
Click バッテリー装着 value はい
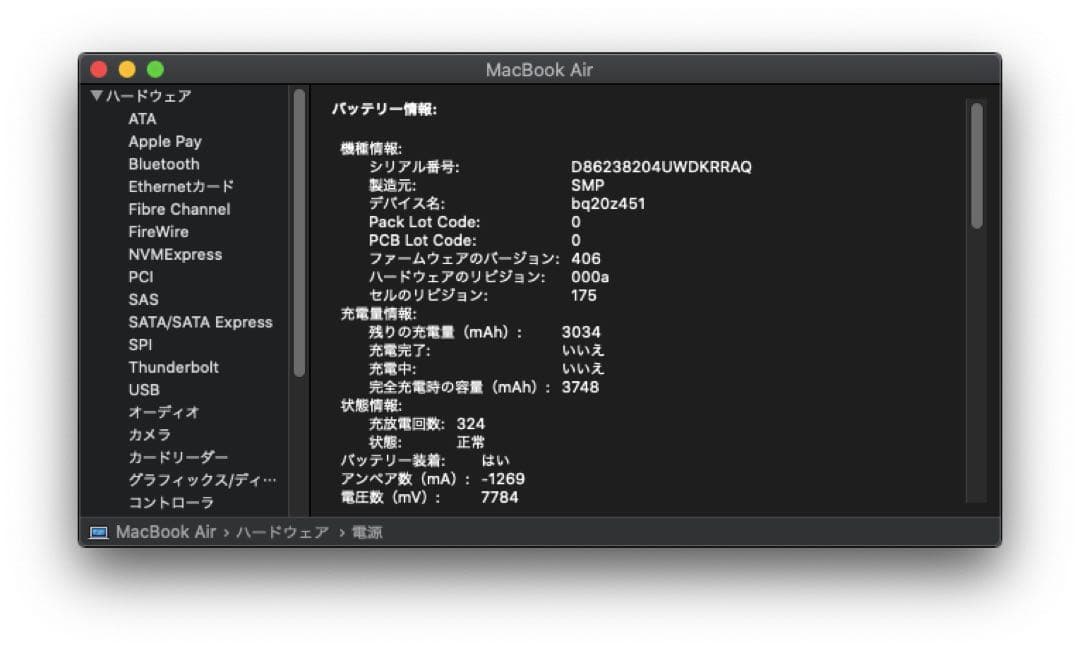point(495,461)
